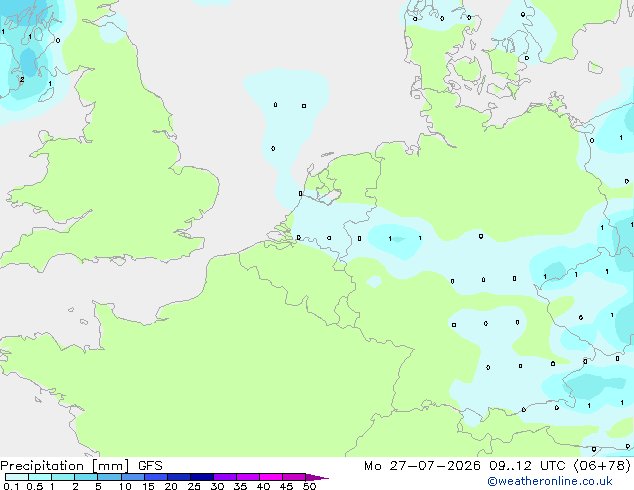This screenshot has height=490, width=634.
Task: Click the '0.1' legend scale label
Action: [11, 486]
